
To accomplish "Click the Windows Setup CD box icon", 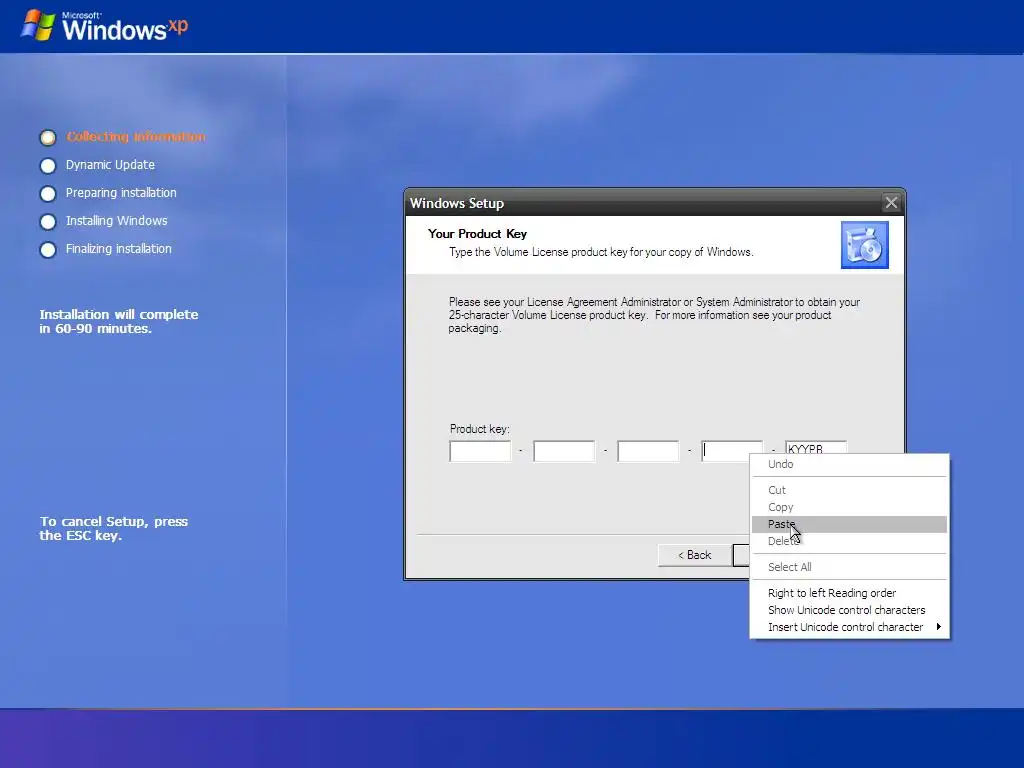I will [865, 245].
